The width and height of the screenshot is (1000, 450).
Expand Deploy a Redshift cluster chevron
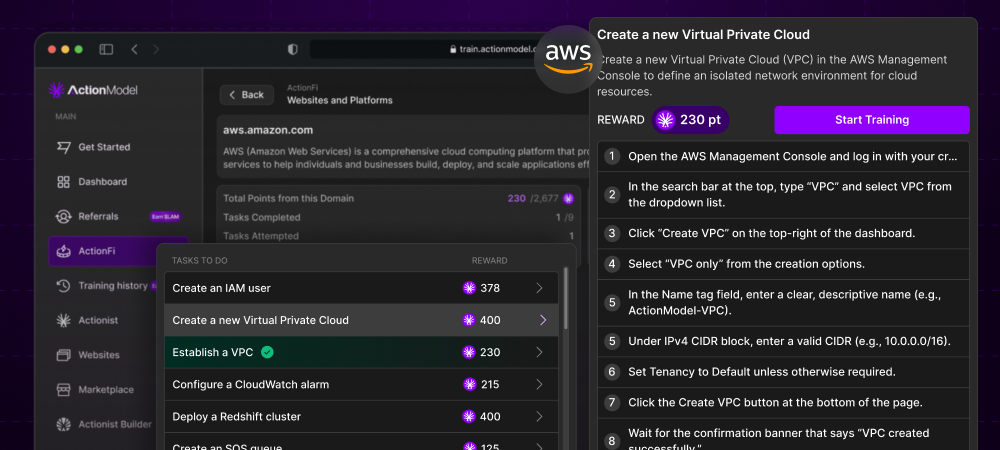pos(540,416)
